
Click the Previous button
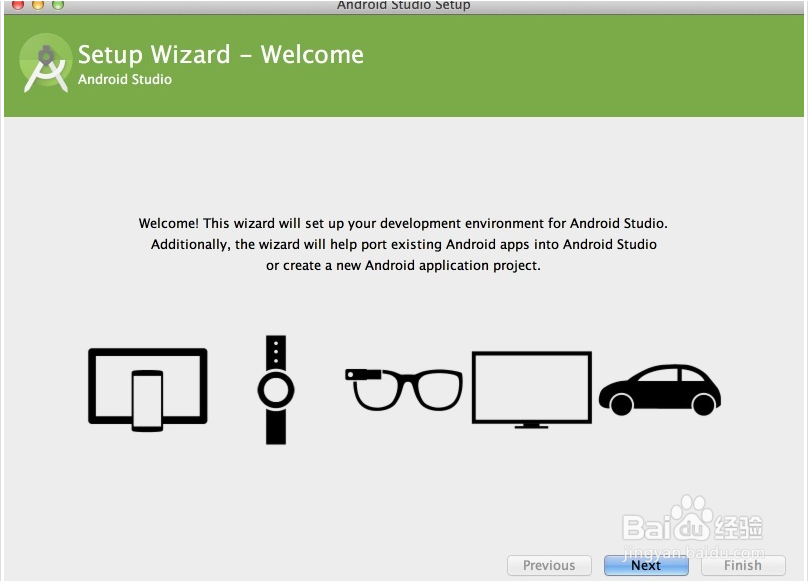tap(549, 565)
